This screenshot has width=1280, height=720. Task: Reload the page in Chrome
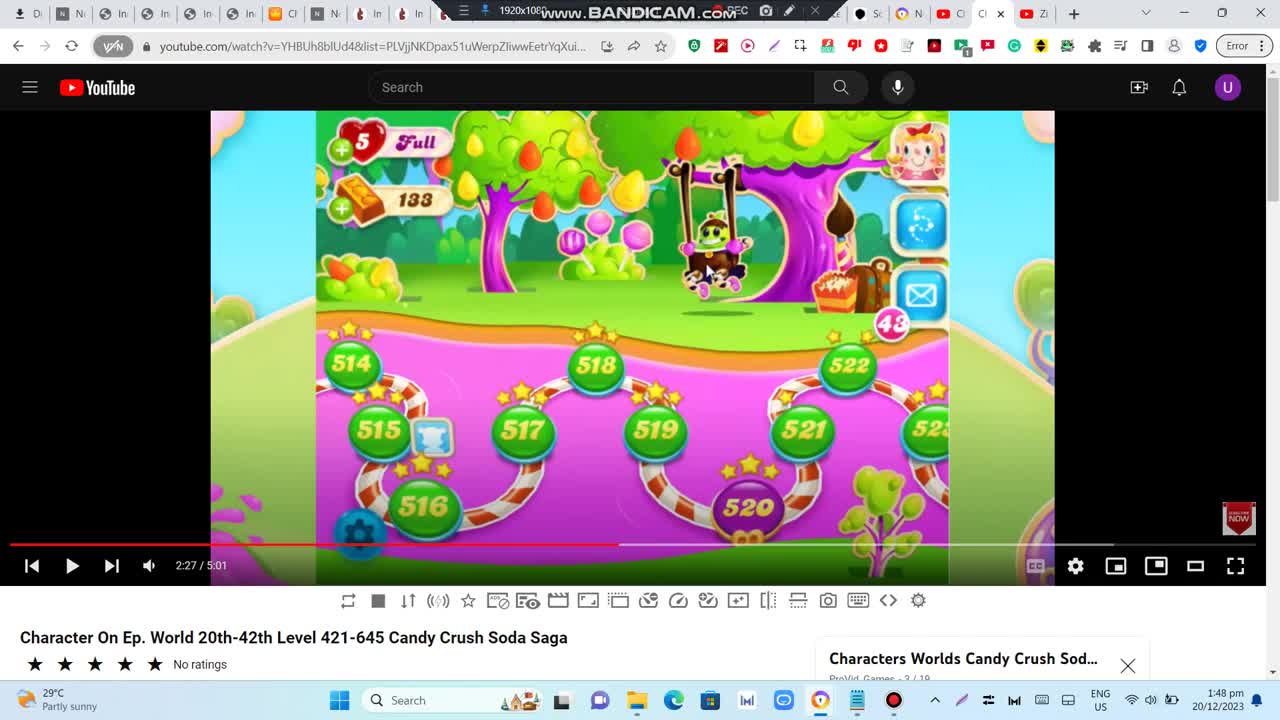71,46
